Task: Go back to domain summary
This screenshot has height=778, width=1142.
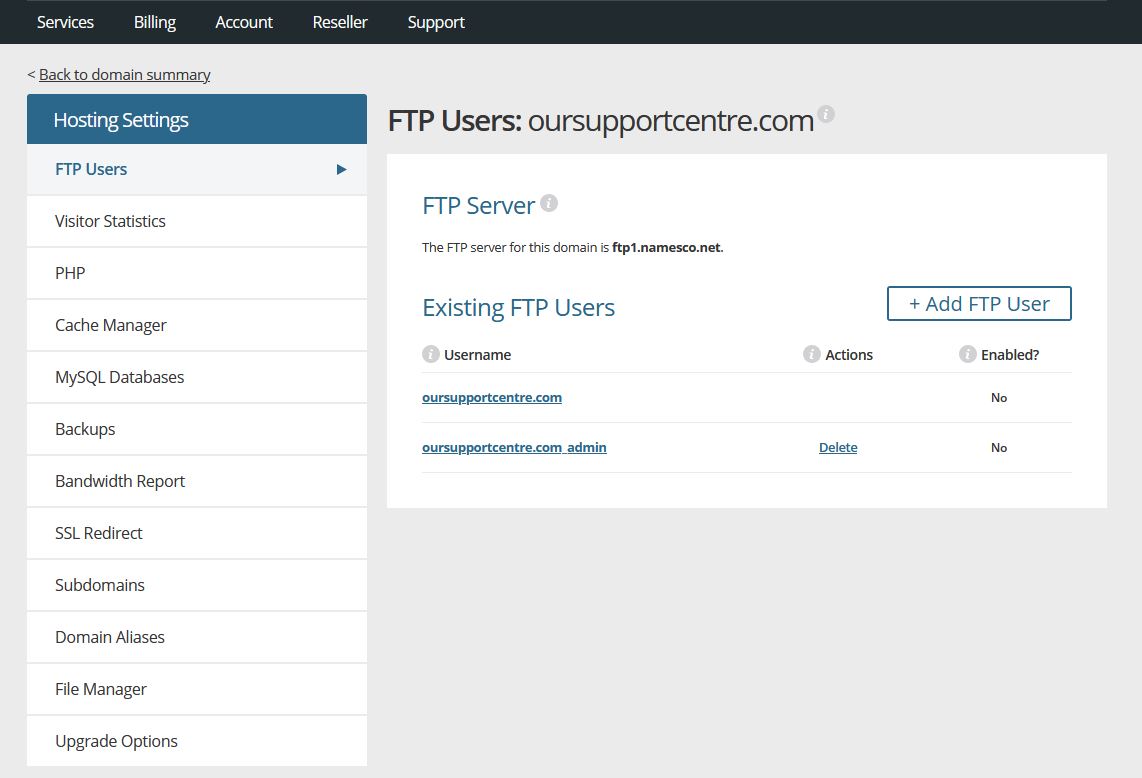Action: [124, 75]
